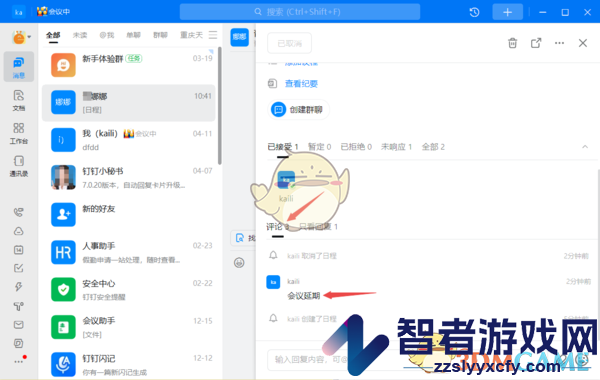Open the to-do checkmark icon in sidebar
The width and height of the screenshot is (600, 380).
pyautogui.click(x=18, y=268)
